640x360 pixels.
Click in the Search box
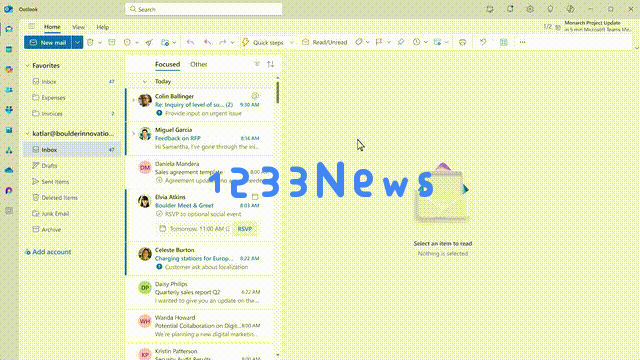coord(203,9)
